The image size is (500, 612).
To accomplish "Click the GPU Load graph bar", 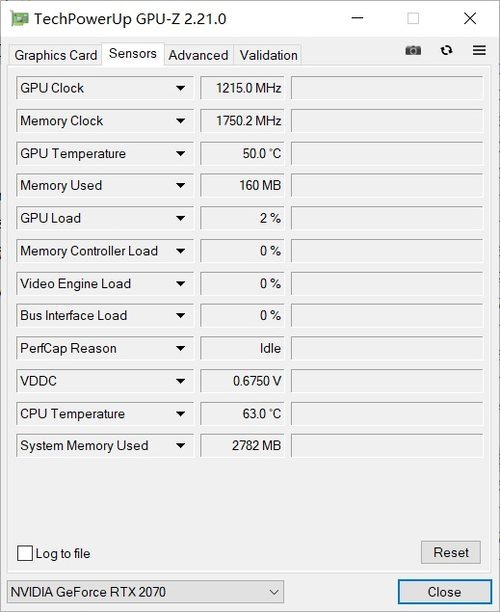I will (387, 218).
